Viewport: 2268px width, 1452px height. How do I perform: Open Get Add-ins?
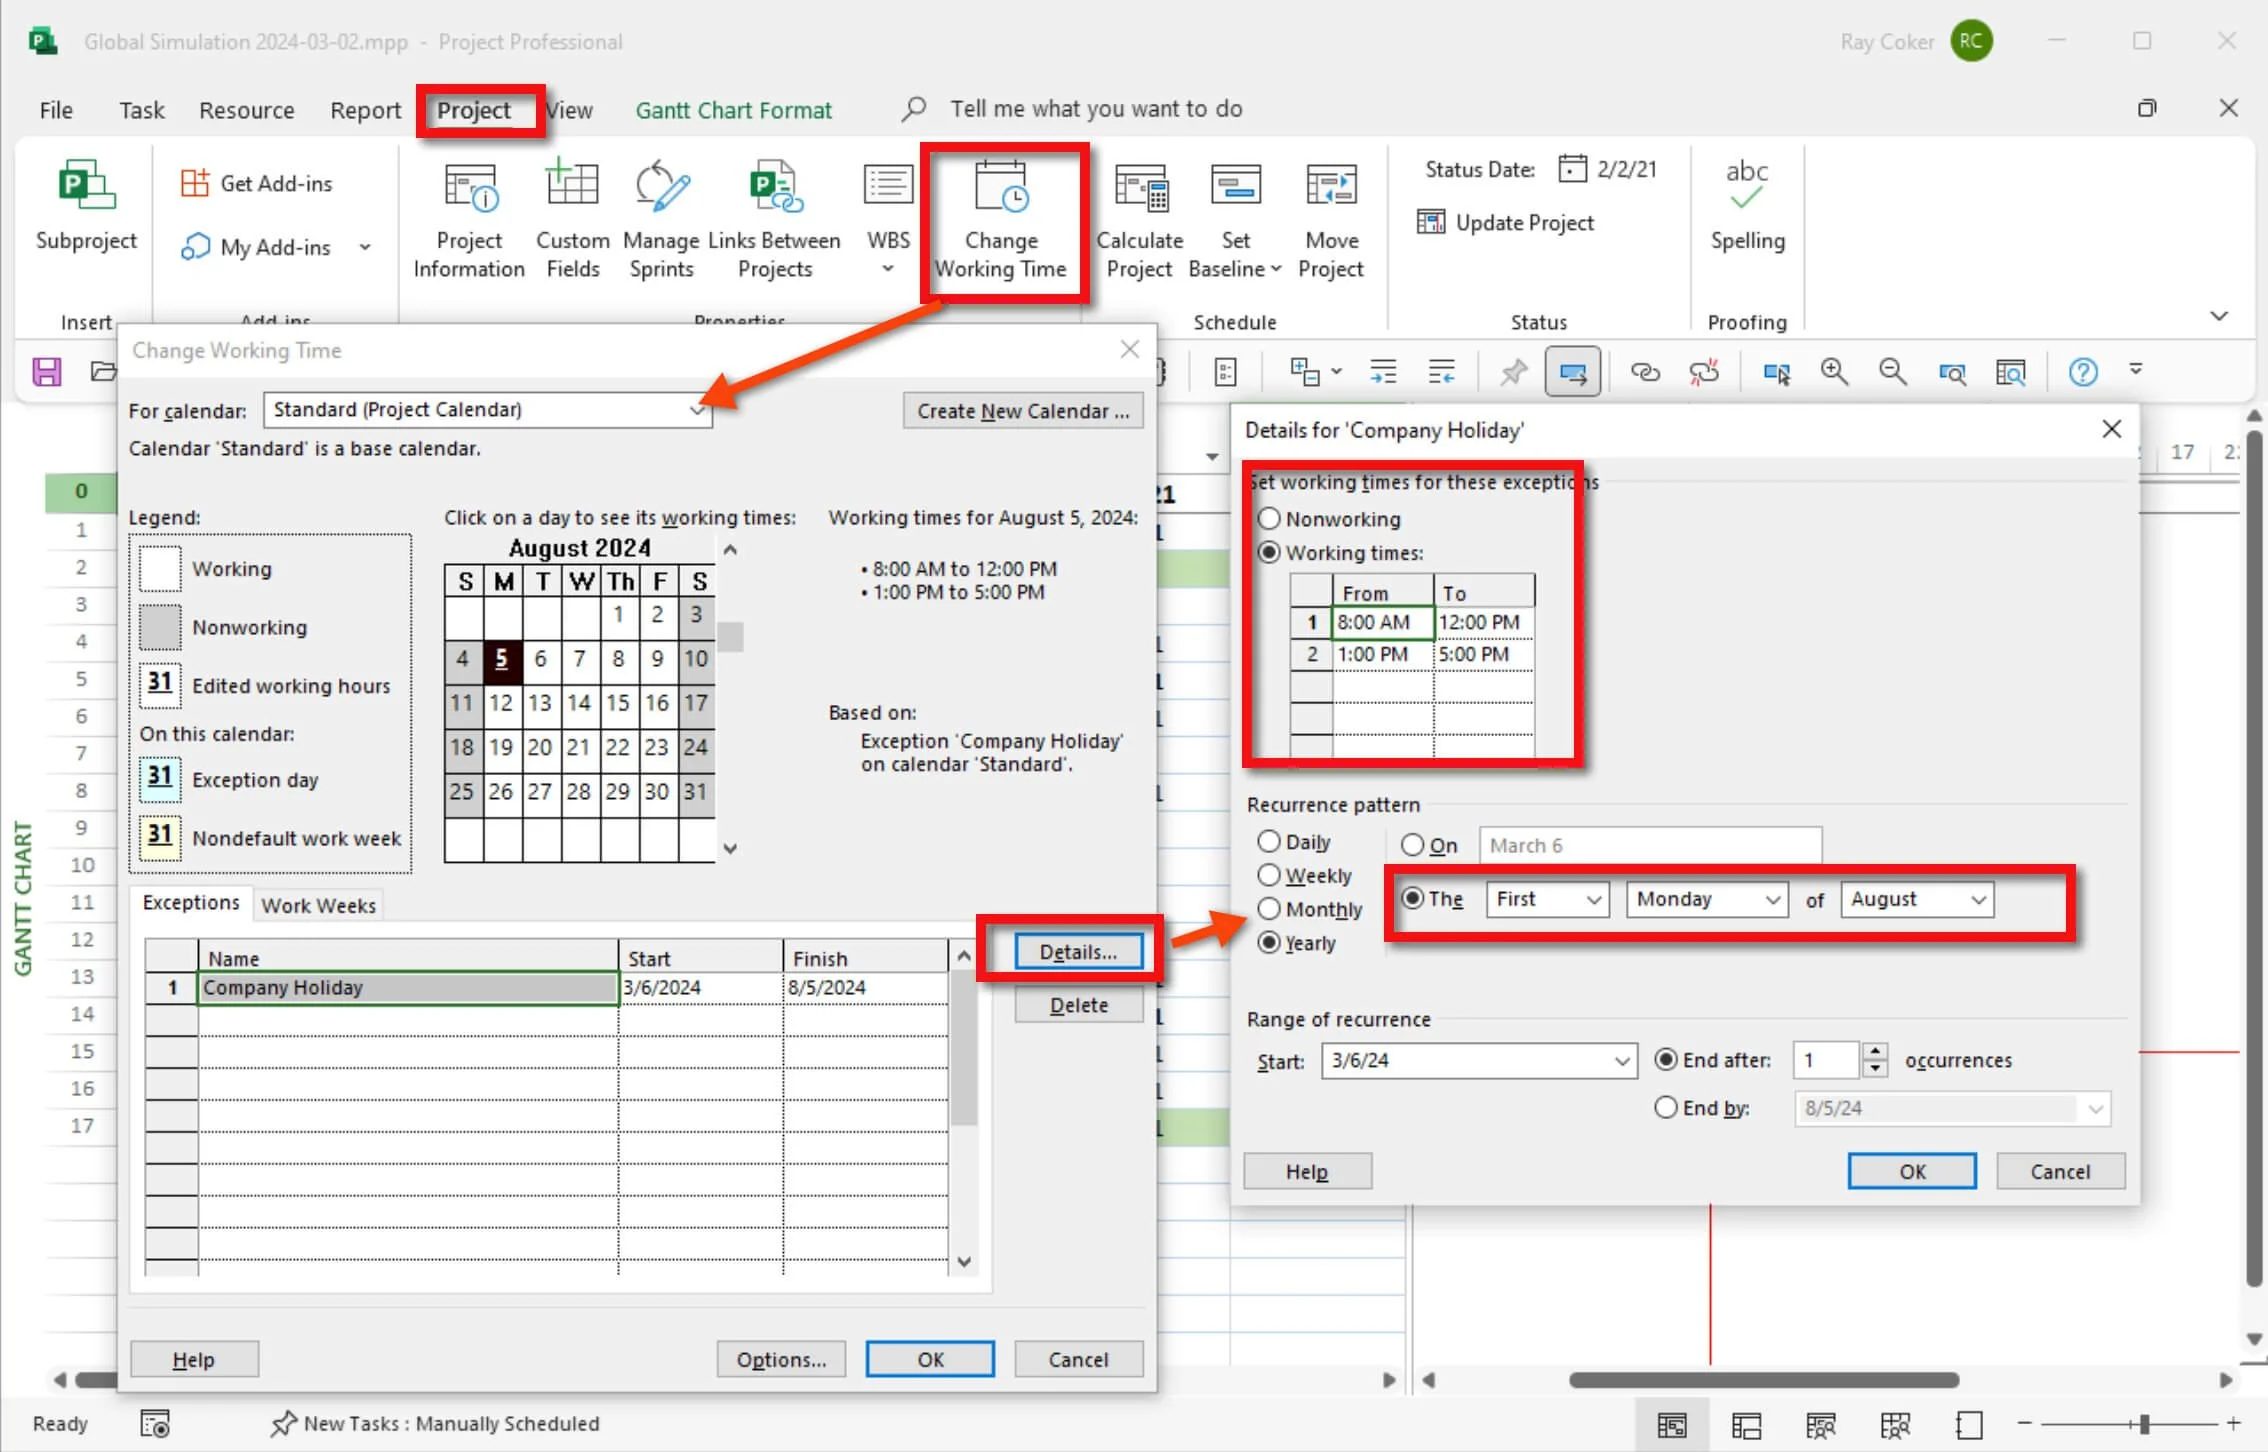click(257, 183)
